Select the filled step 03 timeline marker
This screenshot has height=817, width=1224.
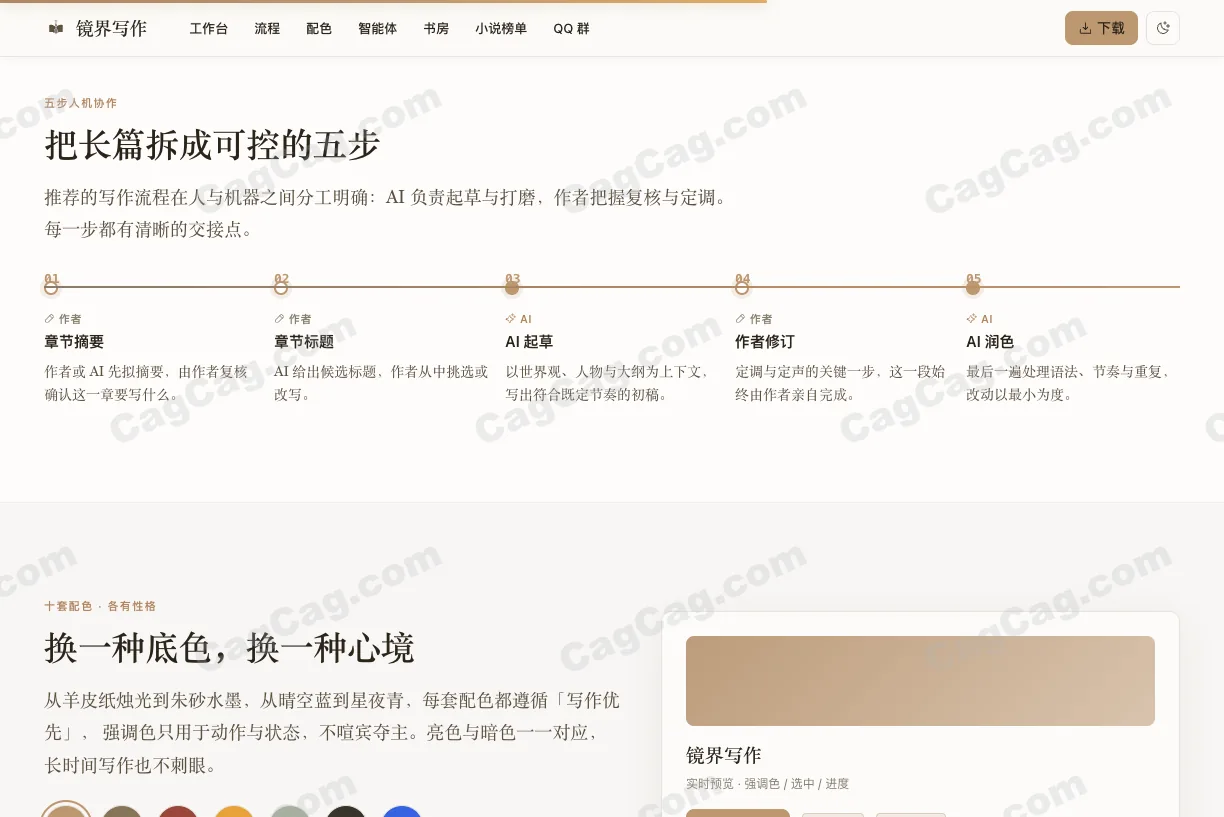512,288
